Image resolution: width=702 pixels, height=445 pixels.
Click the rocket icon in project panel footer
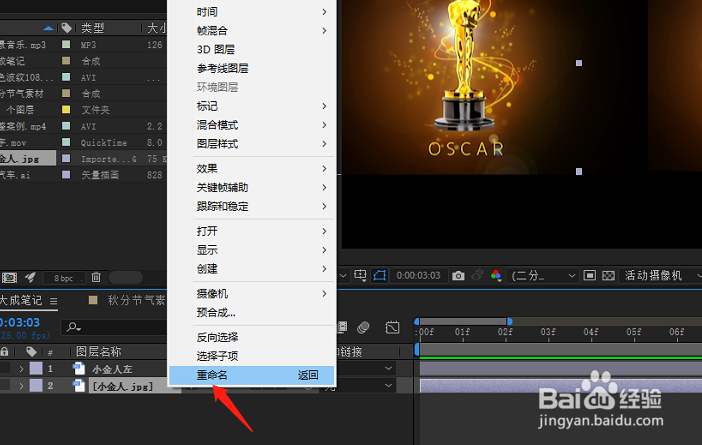click(30, 278)
